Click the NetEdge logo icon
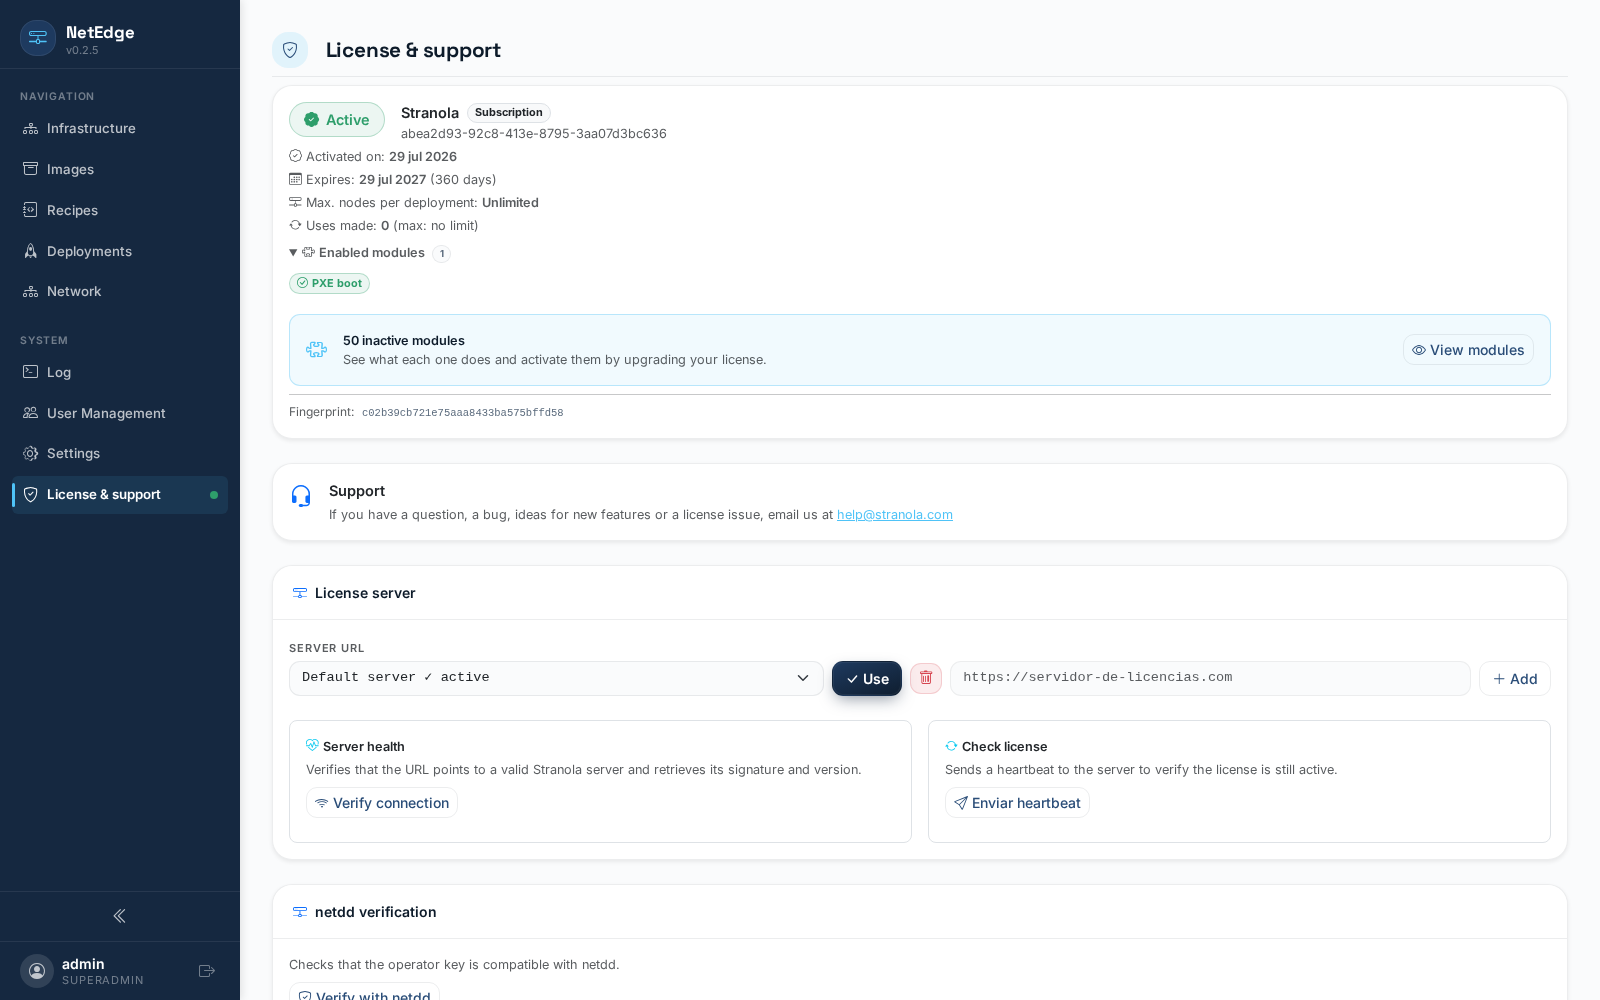The width and height of the screenshot is (1600, 1000). (x=38, y=38)
